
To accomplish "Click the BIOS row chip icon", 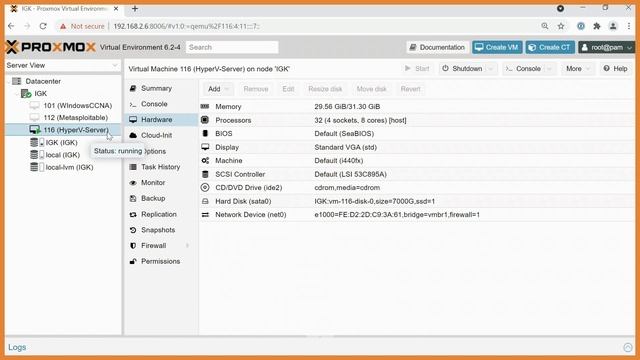I will [x=205, y=133].
